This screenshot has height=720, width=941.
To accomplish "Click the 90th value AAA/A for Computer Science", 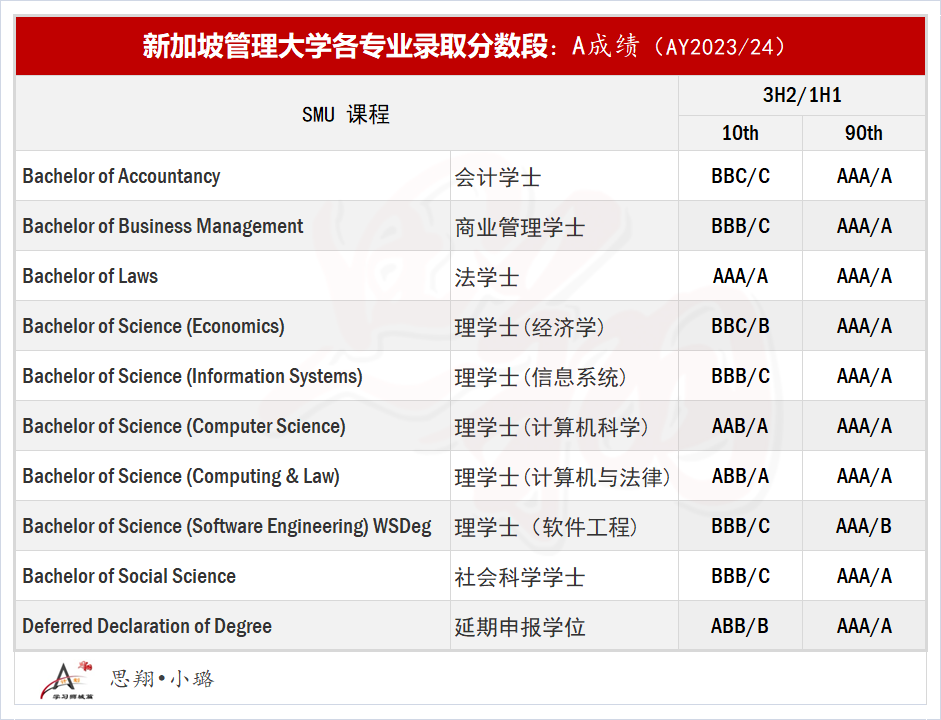I will [x=864, y=425].
